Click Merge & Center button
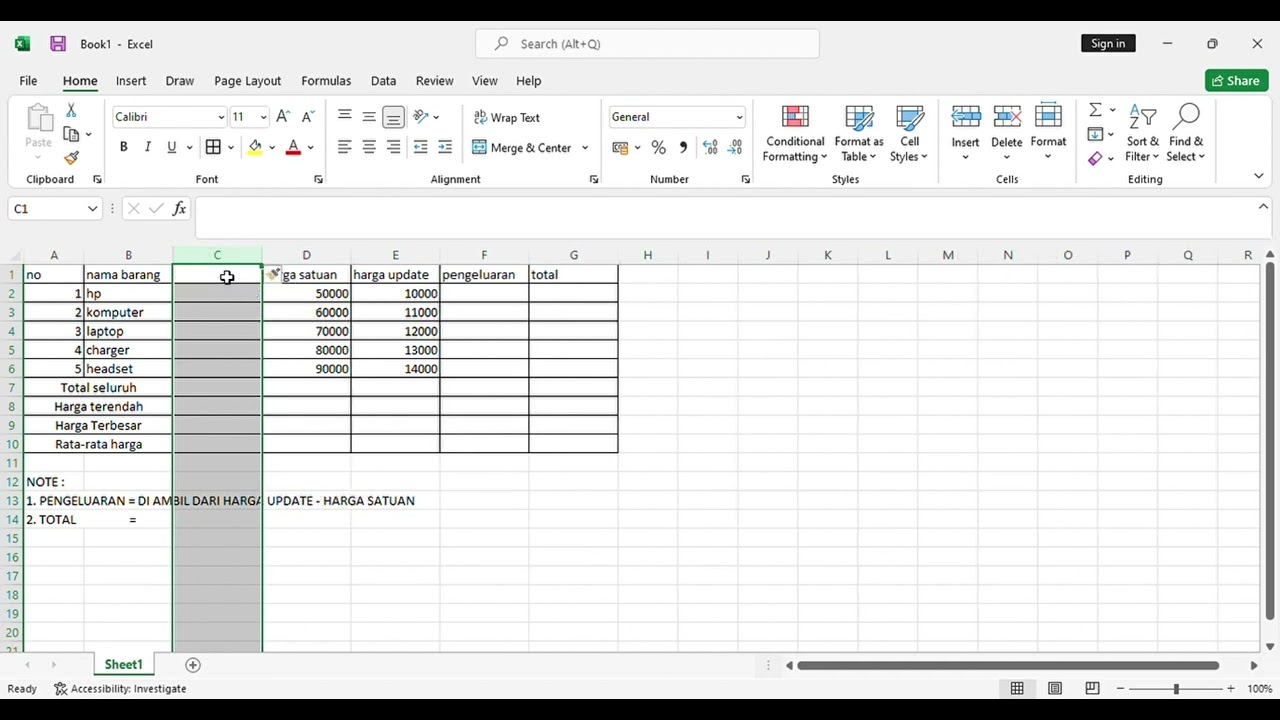Viewport: 1280px width, 720px height. 521,147
